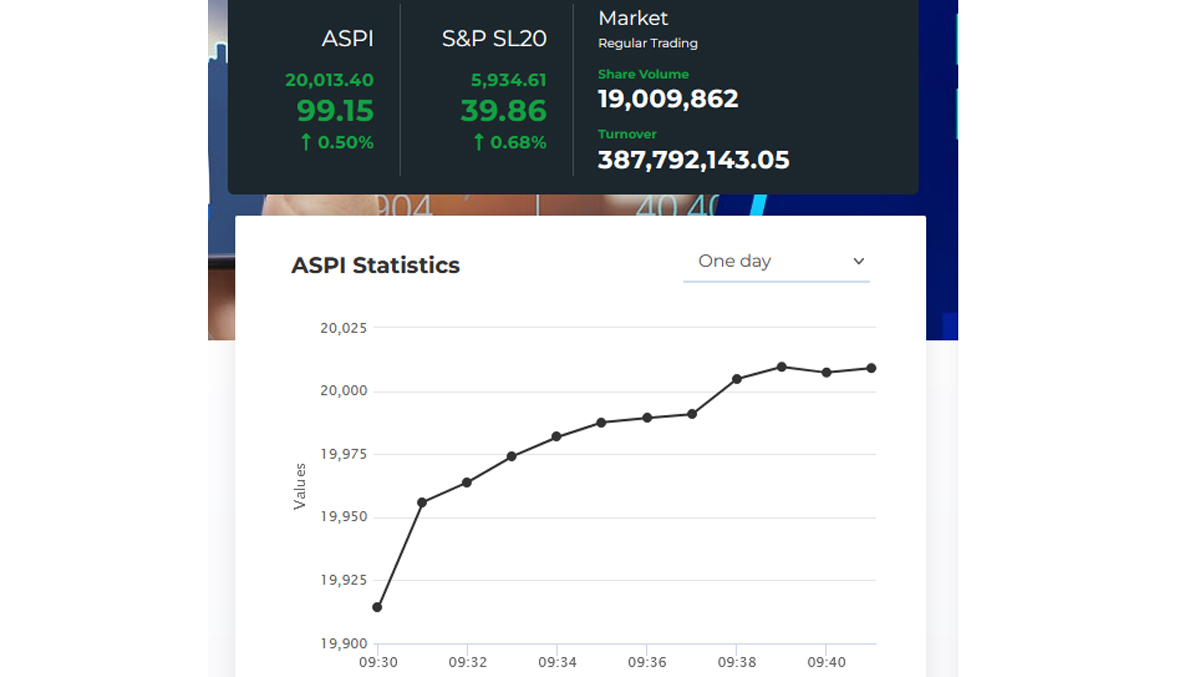Choose the 09:40 data point
Screen dimensions: 1200x677
[x=827, y=372]
